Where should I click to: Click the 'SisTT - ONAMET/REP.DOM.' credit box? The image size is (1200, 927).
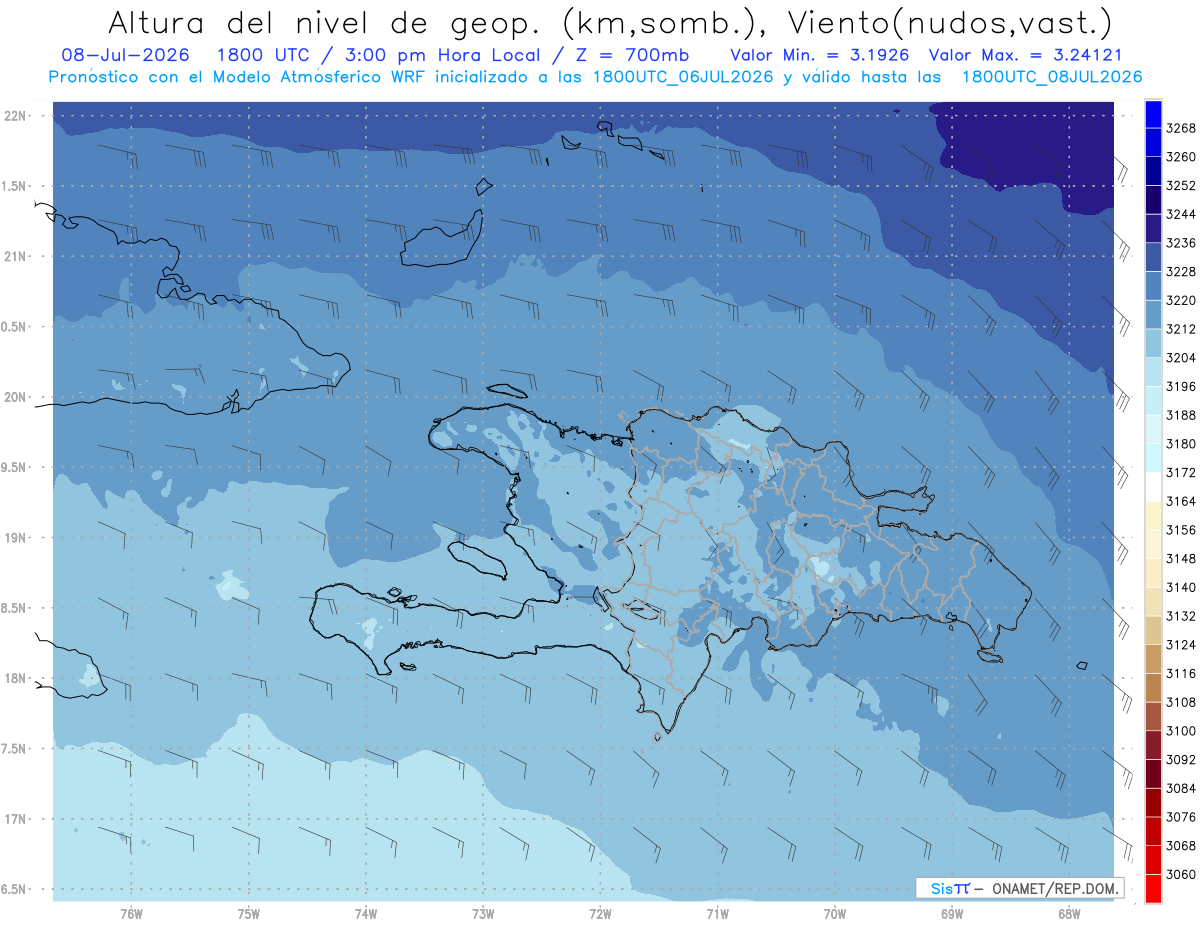1019,888
